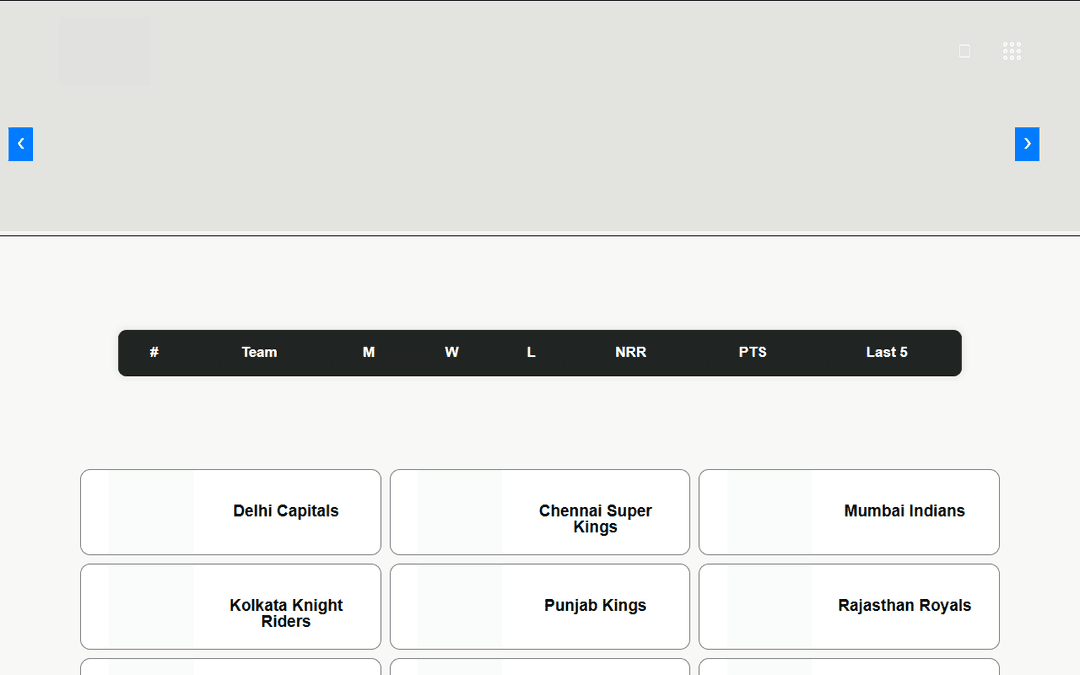
Task: Click the small square icon beside apps grid
Action: click(964, 51)
